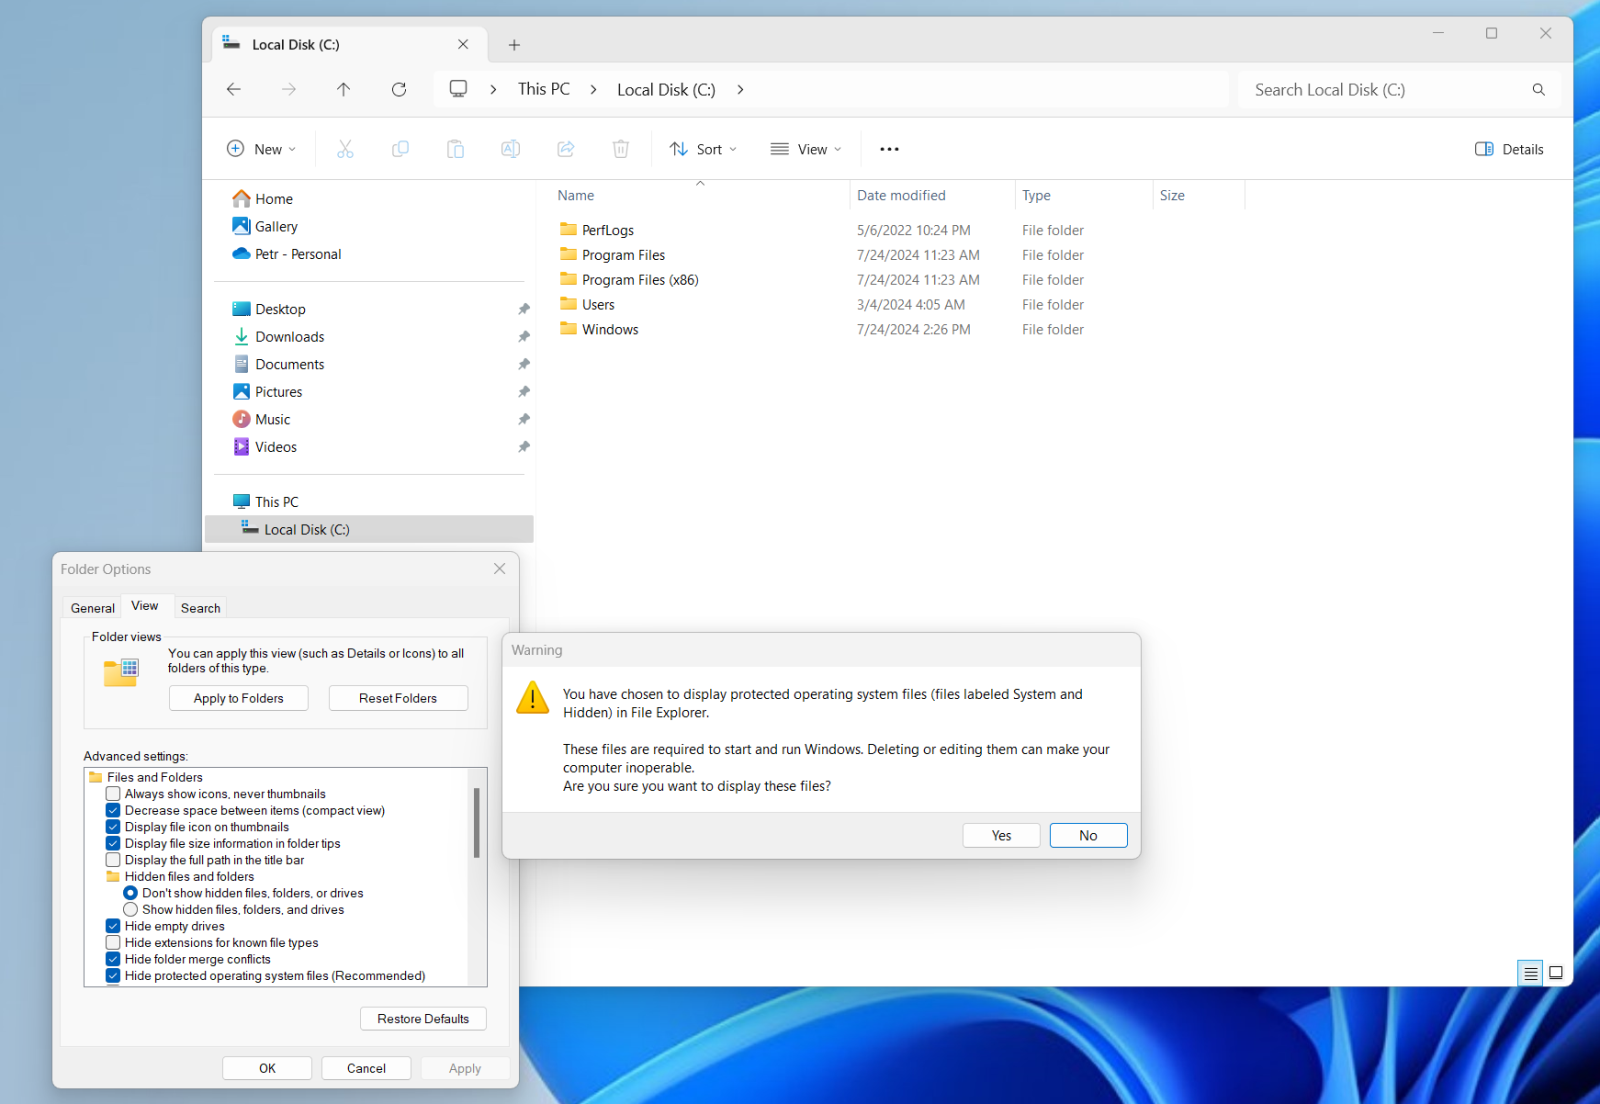Enable Hide extensions for known file types

tap(112, 942)
